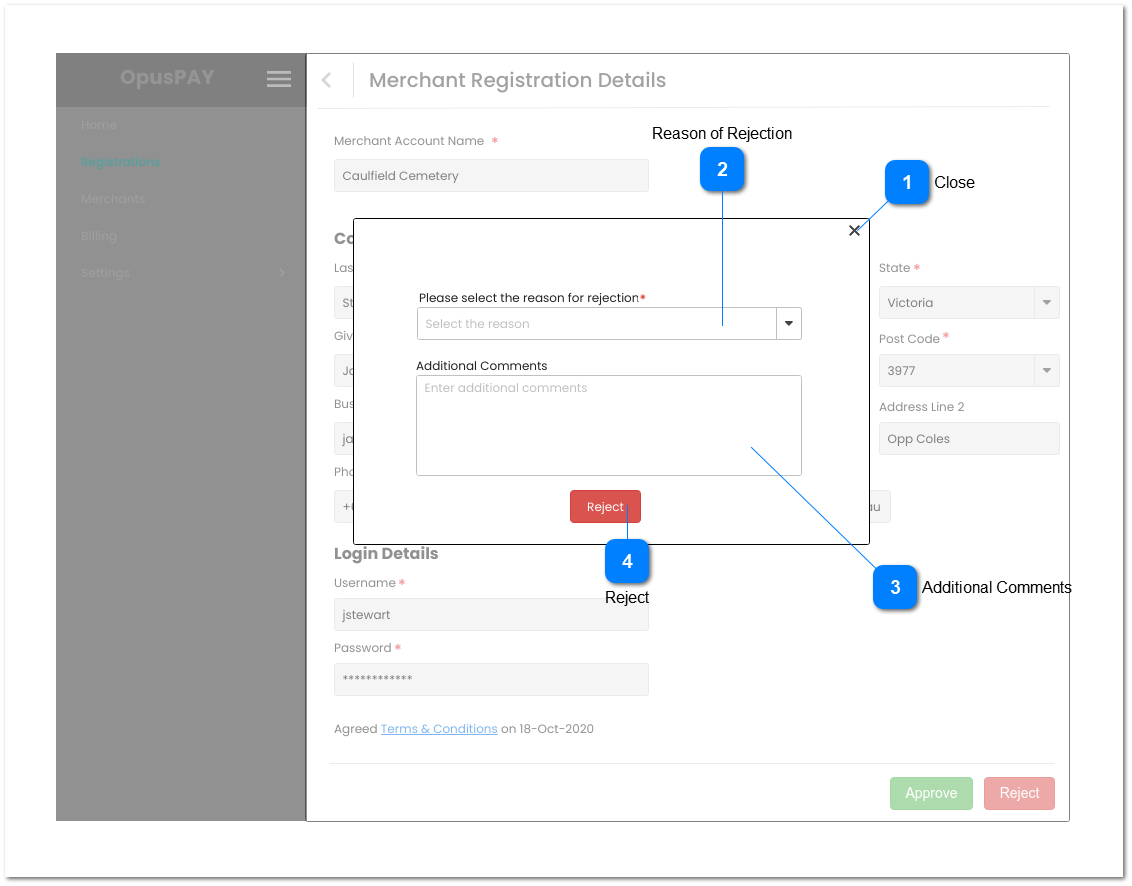Screen dimensions: 1132x886
Task: Click the Address Line 2 field showing Opp Coles
Action: pyautogui.click(x=968, y=438)
